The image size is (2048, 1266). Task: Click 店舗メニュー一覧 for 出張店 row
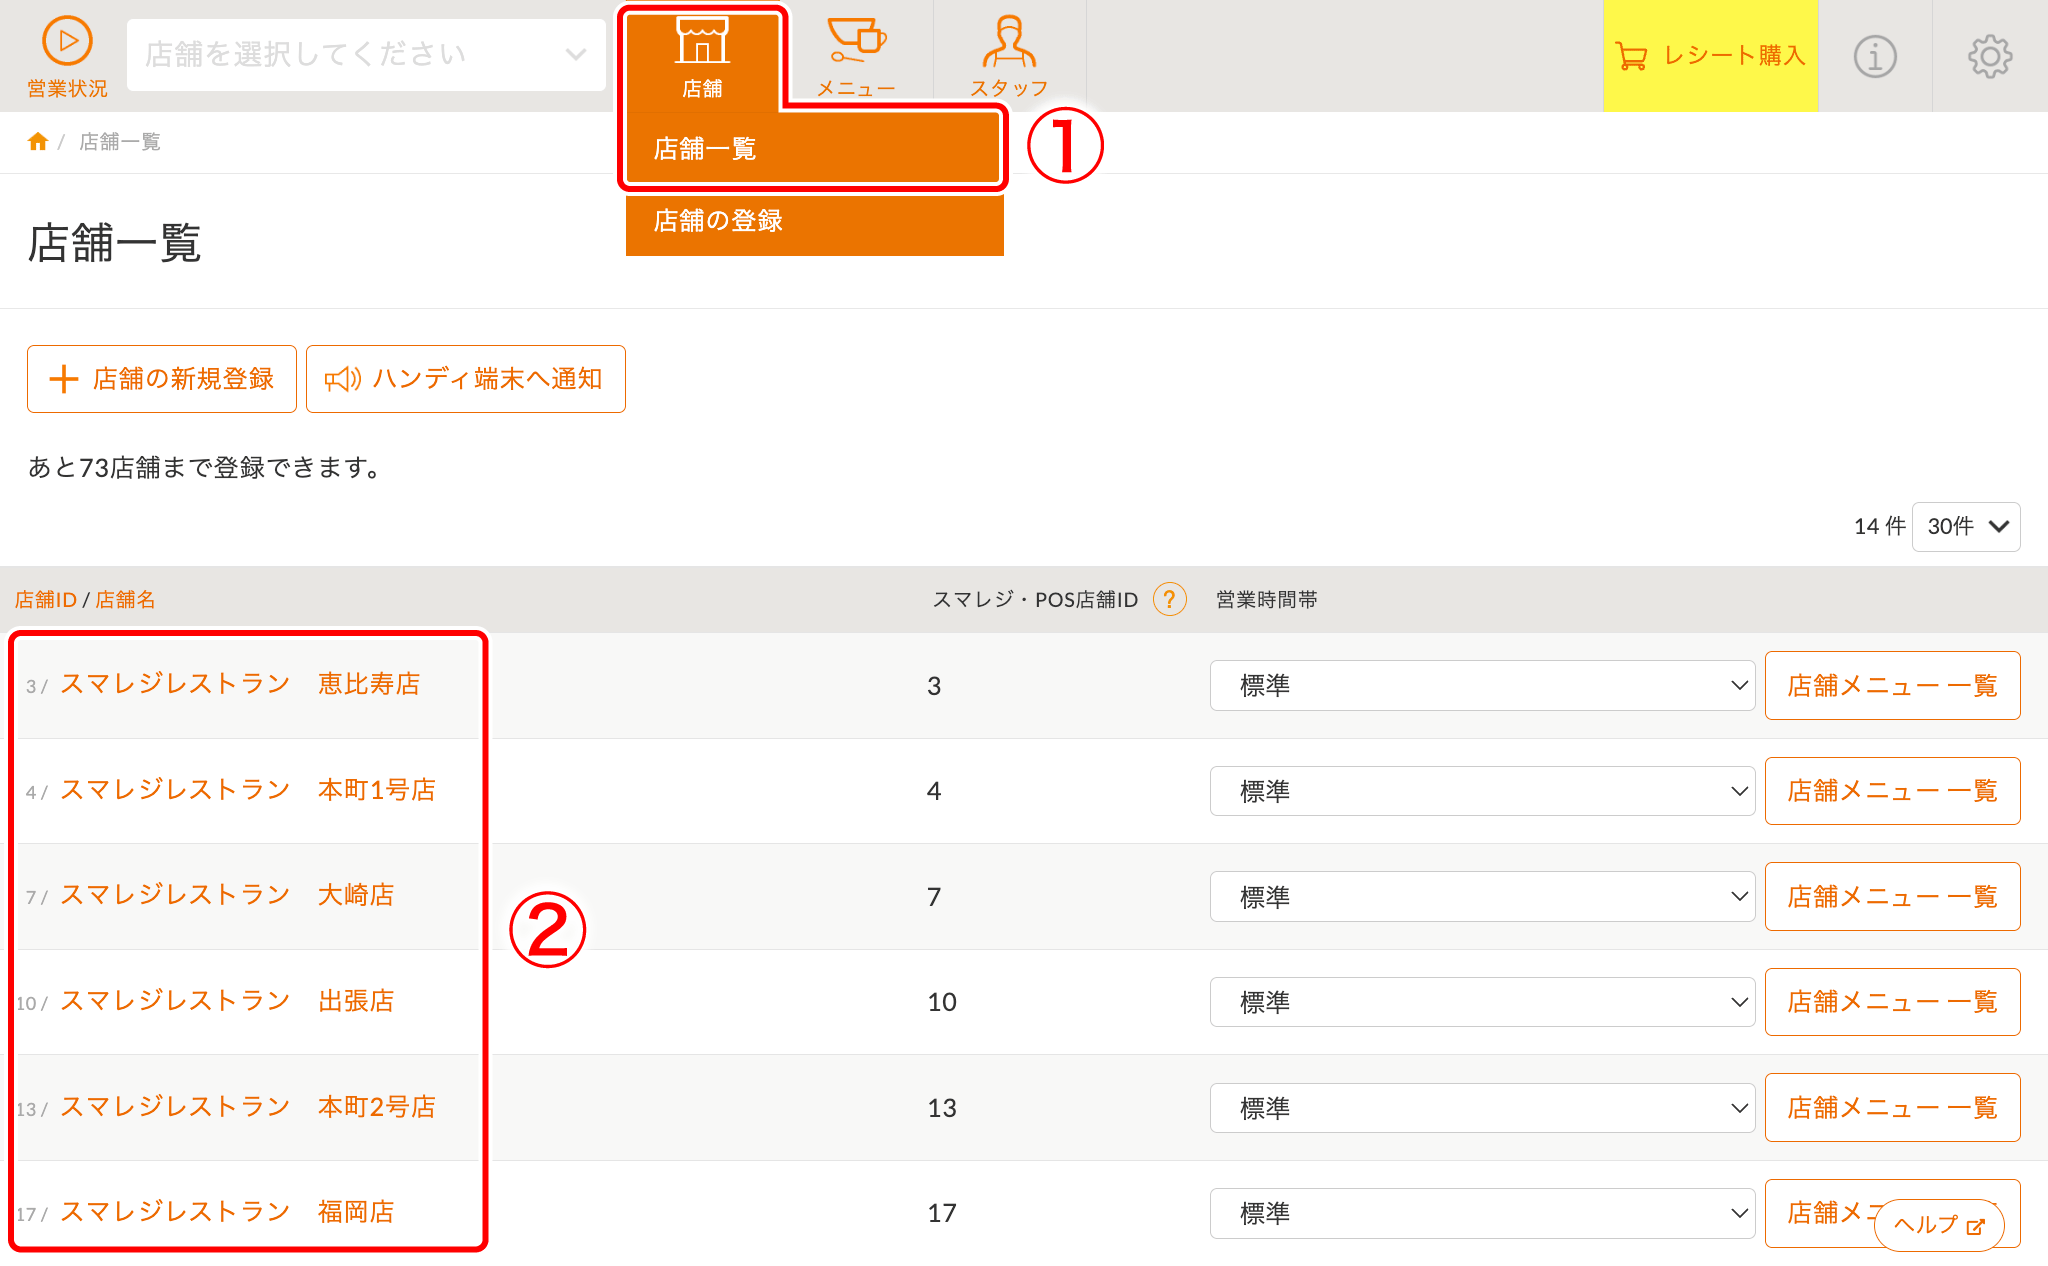pos(1891,1002)
